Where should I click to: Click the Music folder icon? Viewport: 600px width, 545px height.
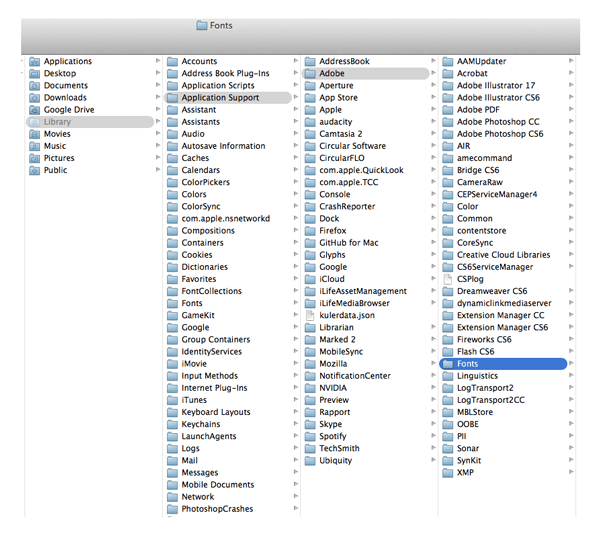[35, 146]
